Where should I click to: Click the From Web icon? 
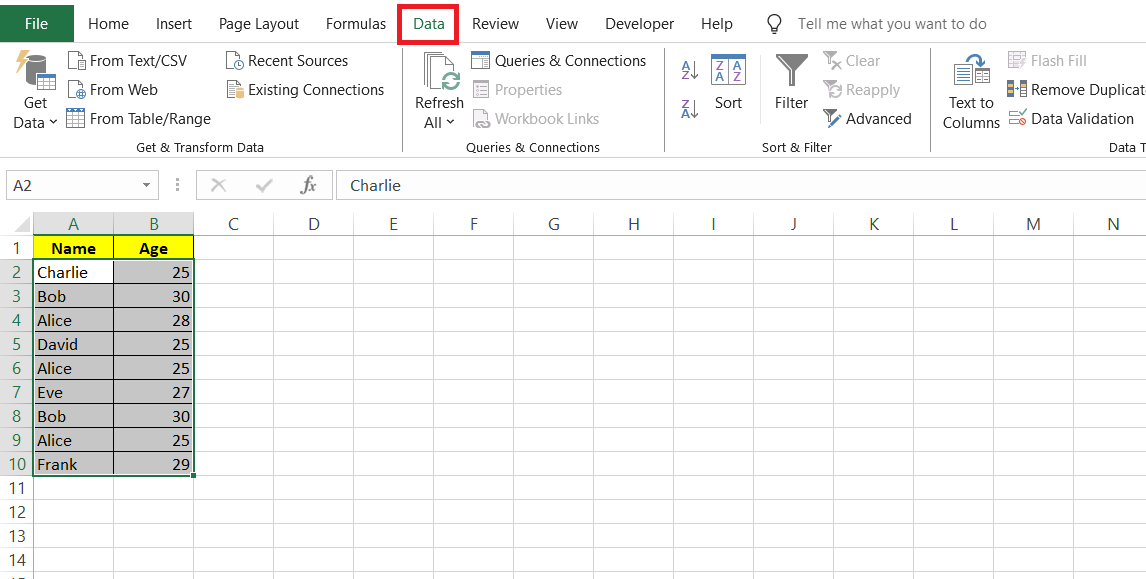click(x=77, y=89)
